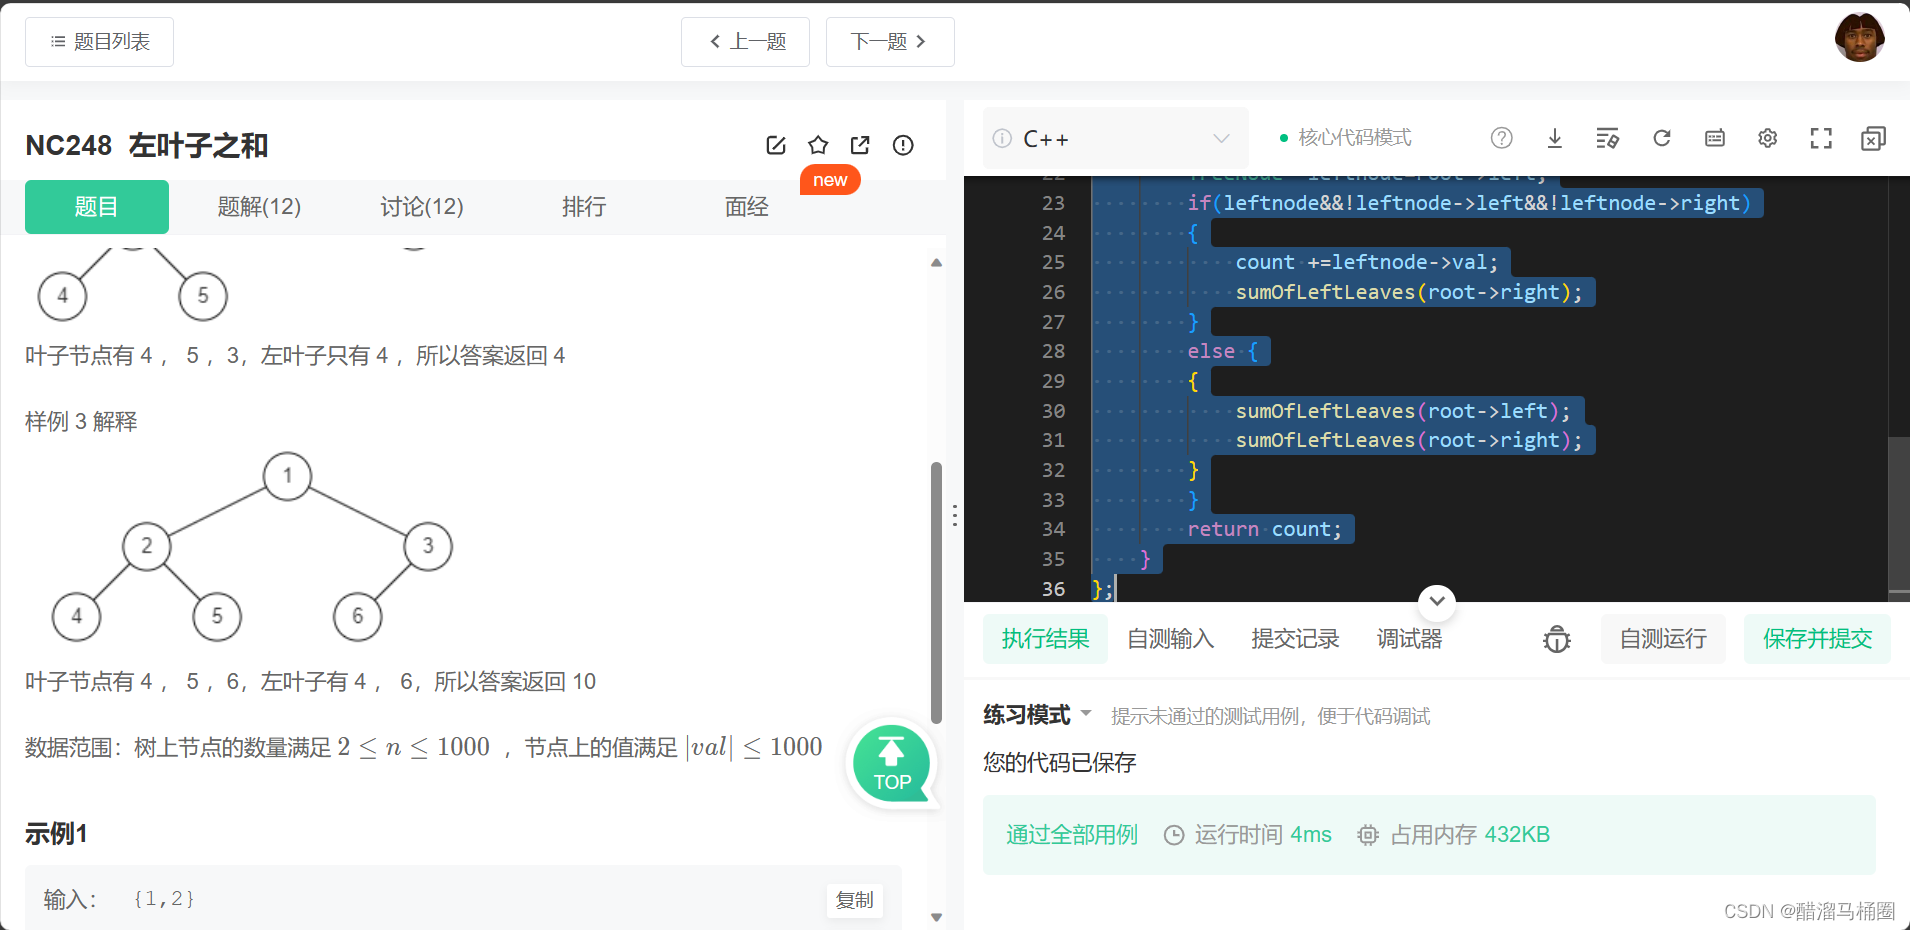
Task: Go to previous problem 上一题
Action: [x=745, y=42]
